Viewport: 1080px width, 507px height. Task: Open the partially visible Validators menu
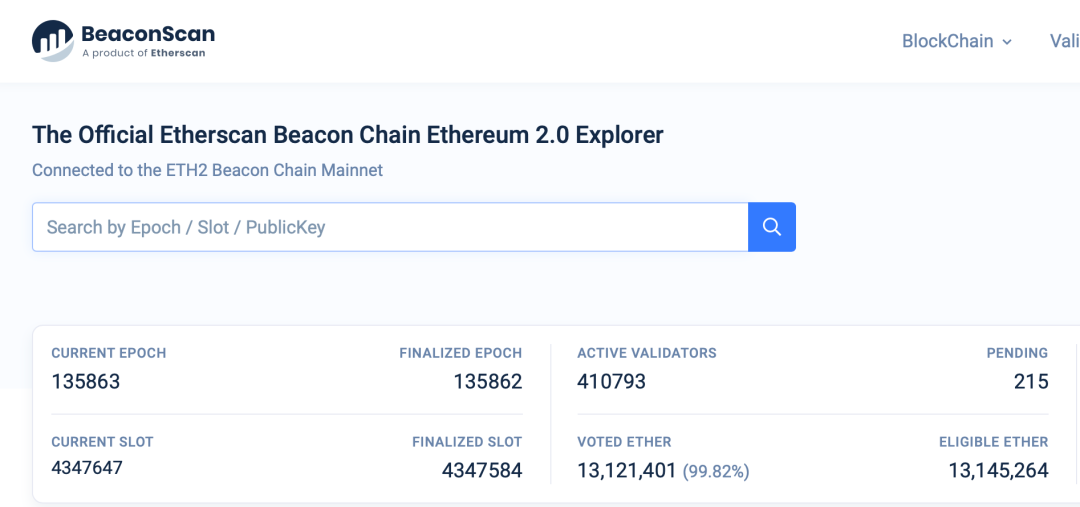[1064, 41]
